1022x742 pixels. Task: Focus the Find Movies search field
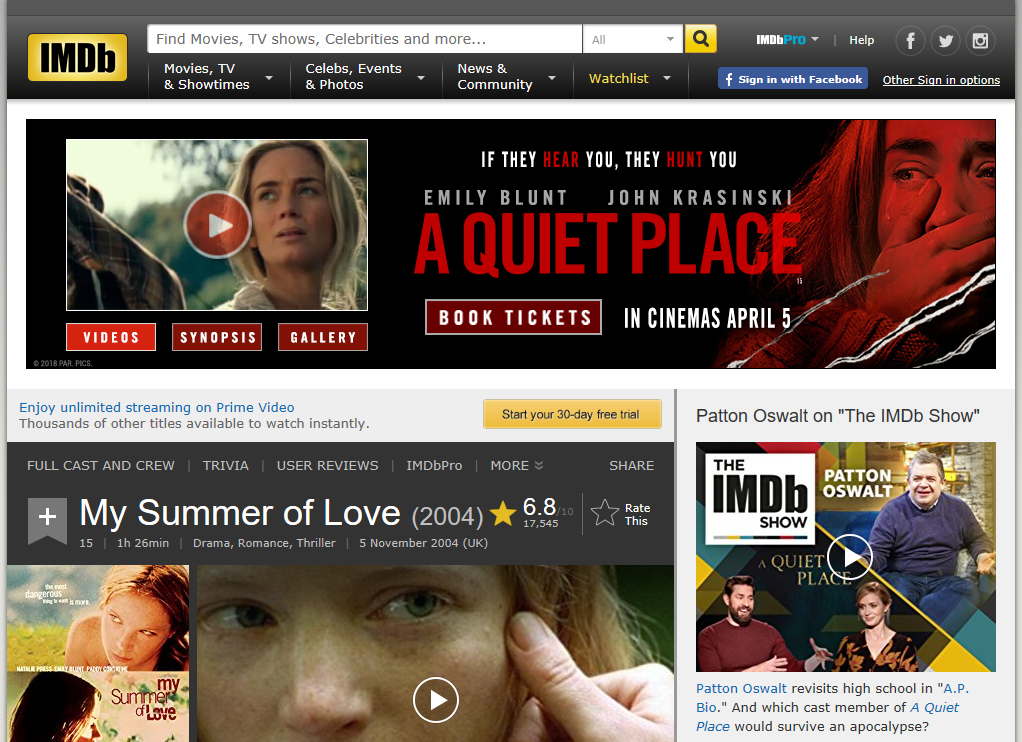coord(365,39)
